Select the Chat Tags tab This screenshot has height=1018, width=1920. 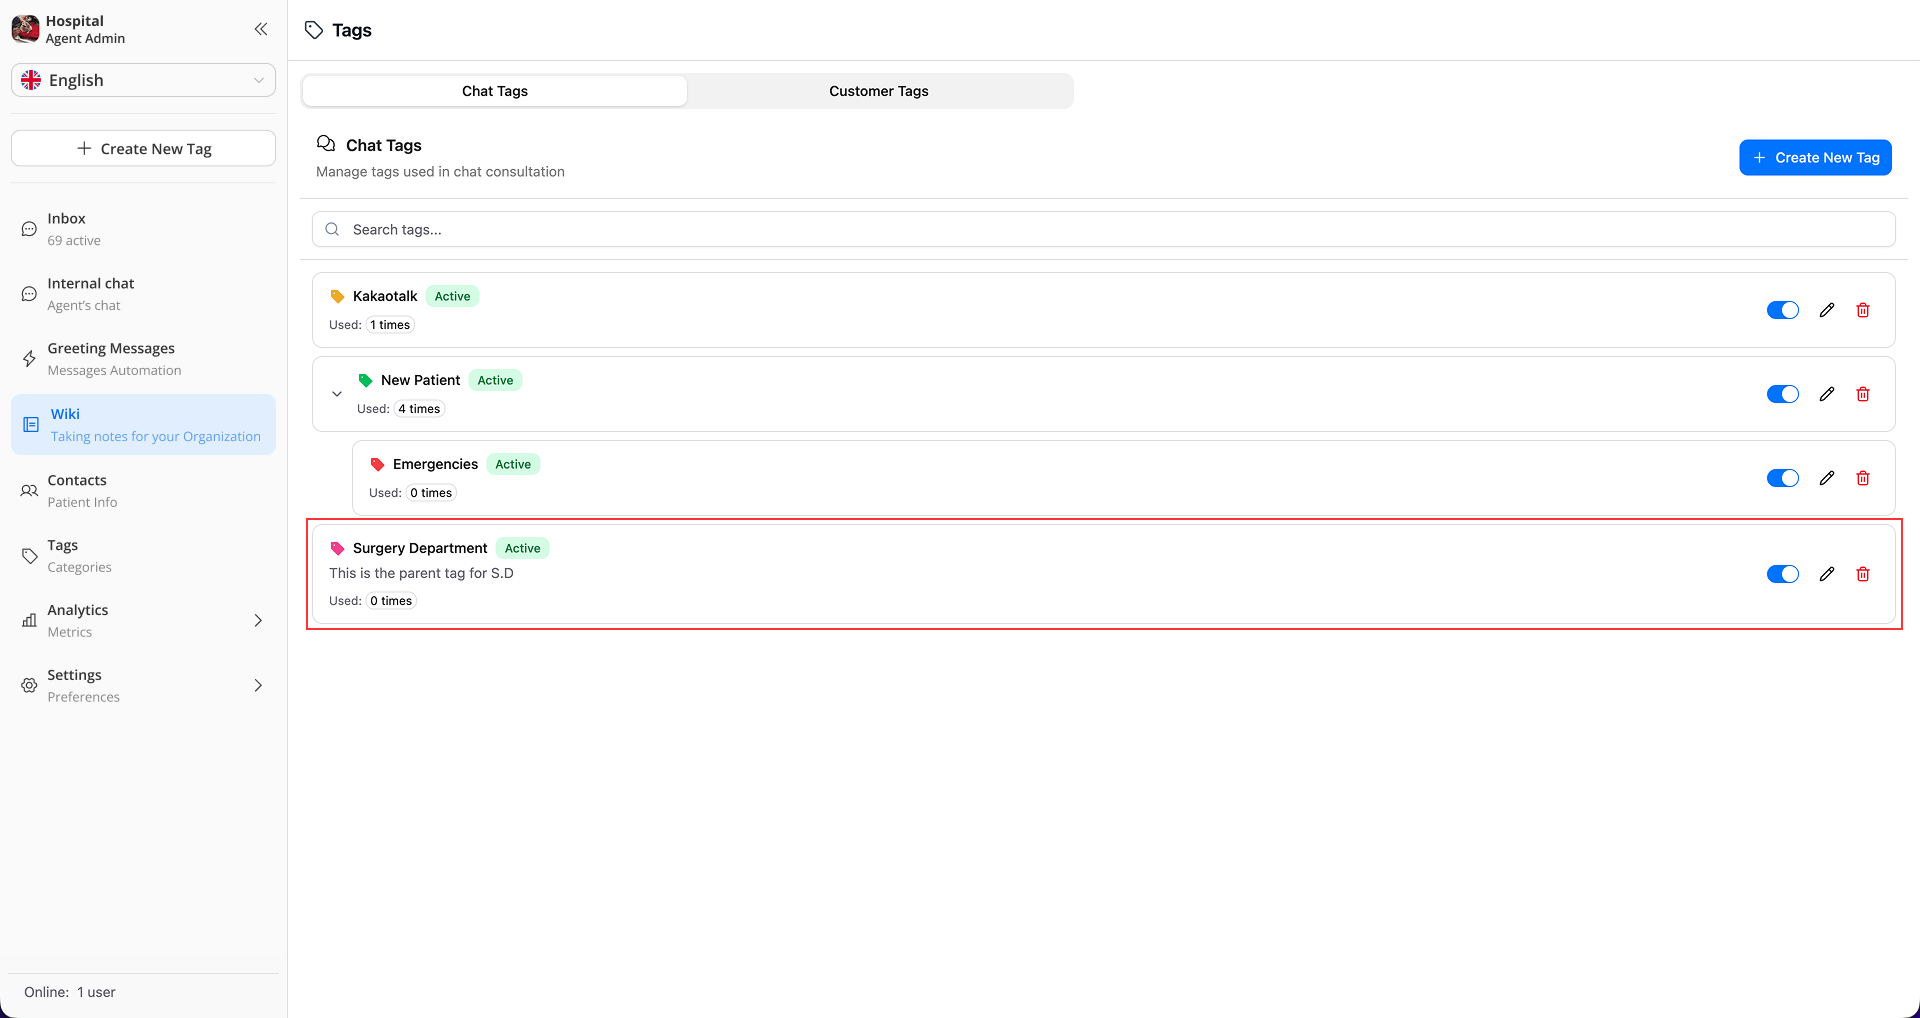(494, 91)
